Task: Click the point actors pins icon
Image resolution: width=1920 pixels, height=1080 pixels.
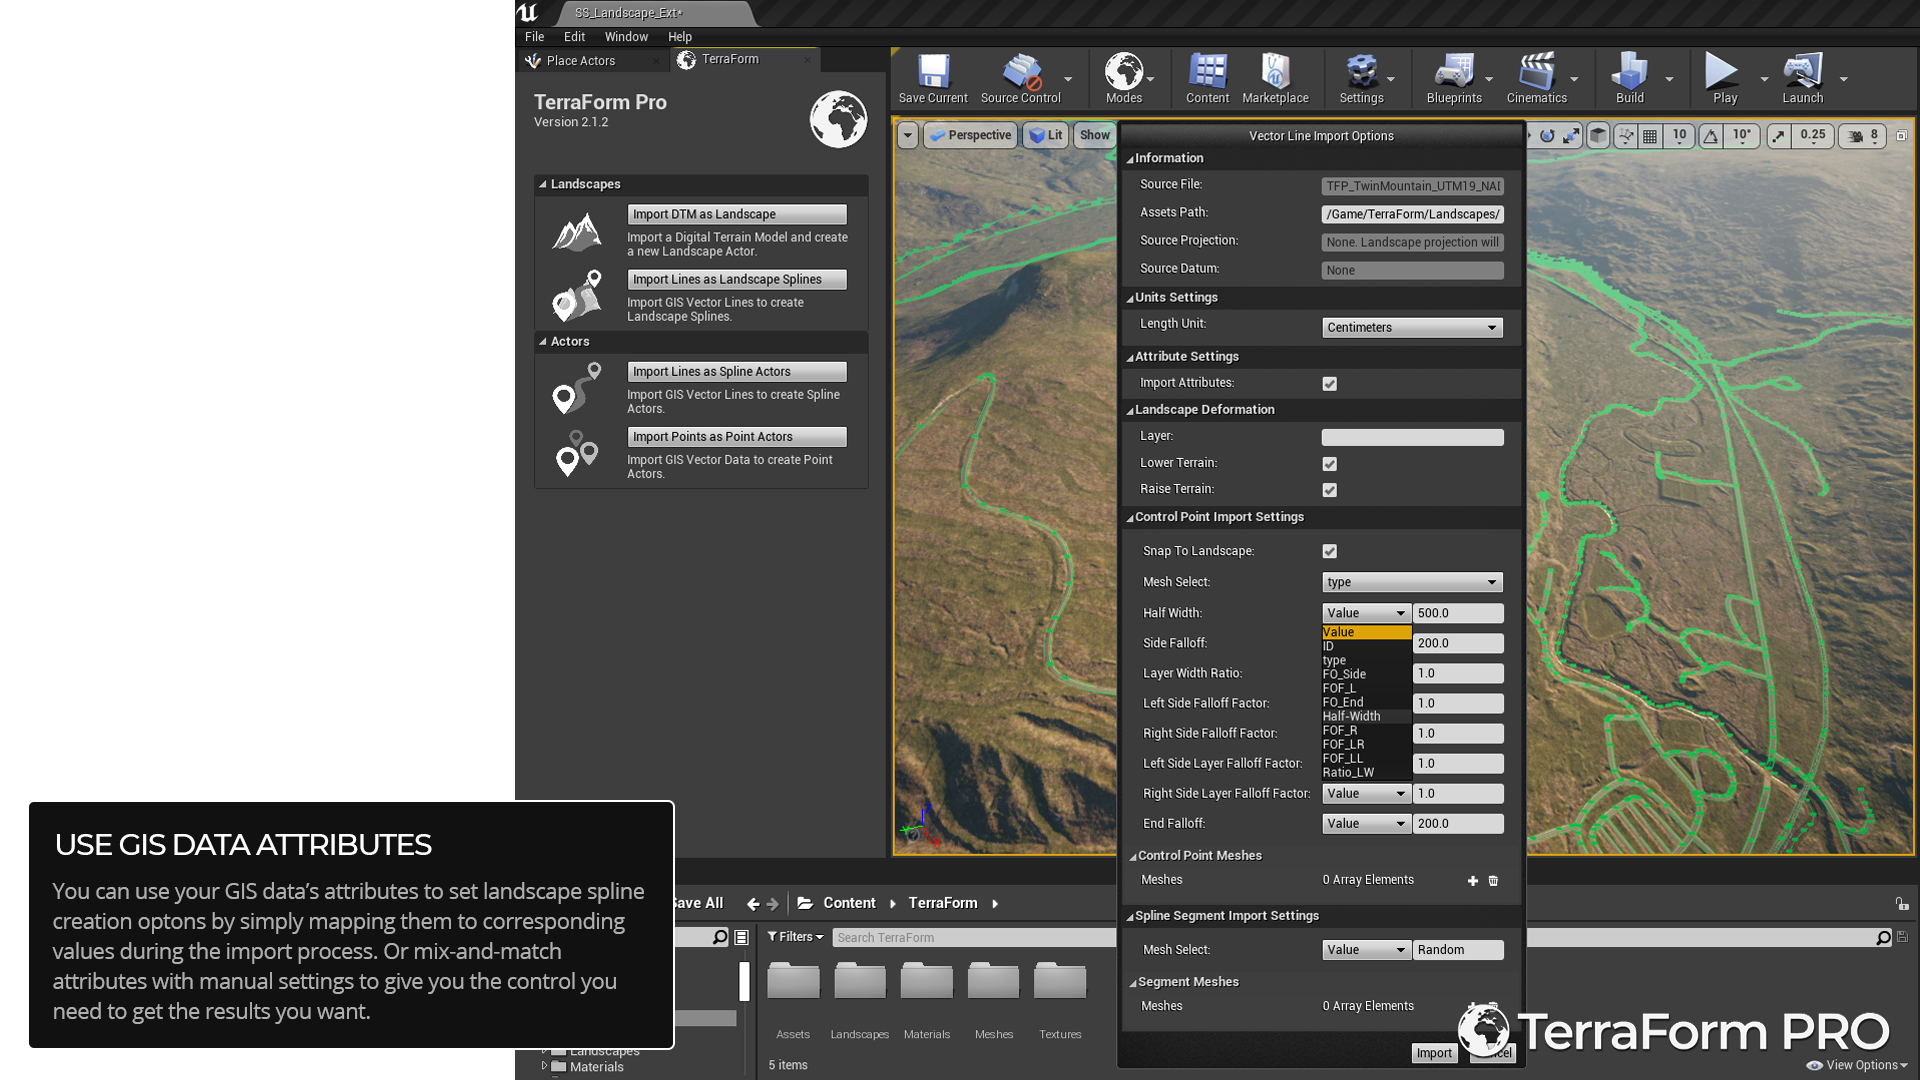Action: click(x=577, y=453)
